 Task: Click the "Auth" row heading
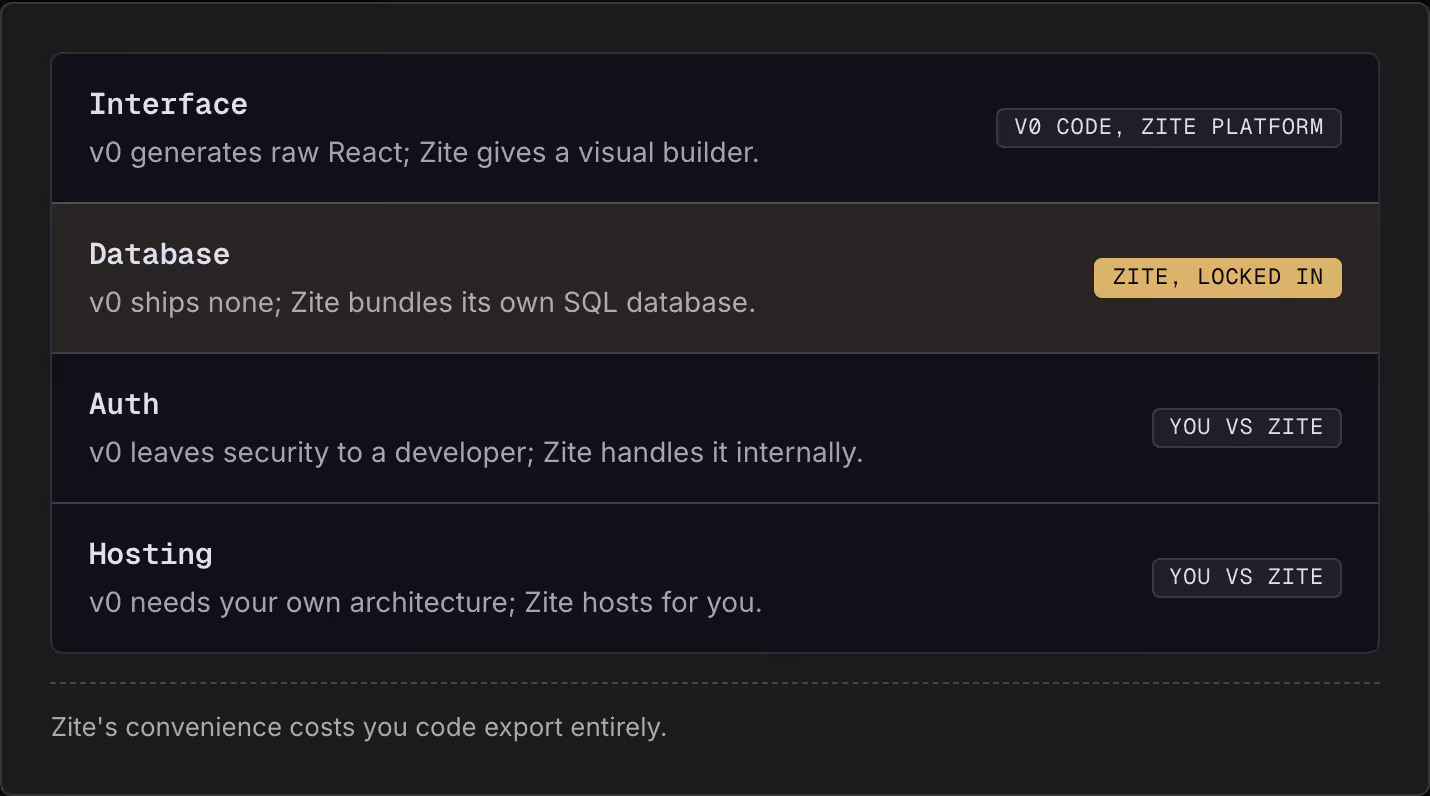click(x=124, y=404)
